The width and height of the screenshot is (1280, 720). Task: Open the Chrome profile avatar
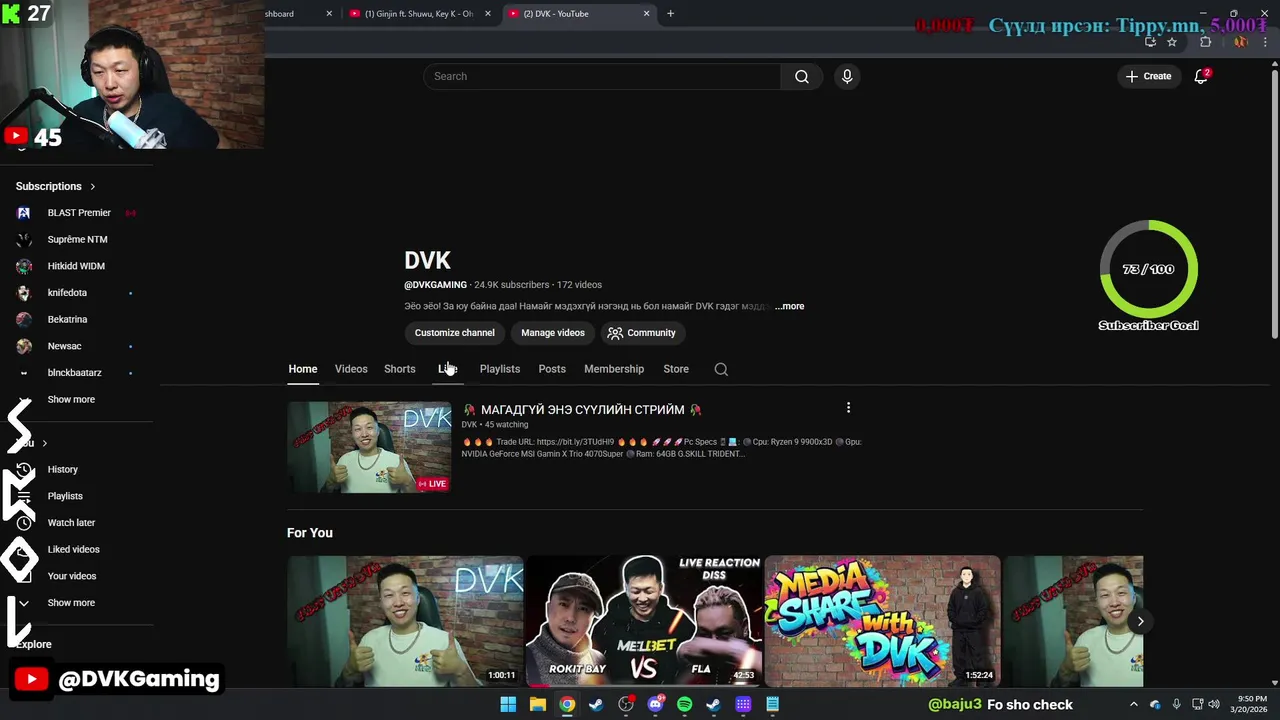click(x=1240, y=42)
